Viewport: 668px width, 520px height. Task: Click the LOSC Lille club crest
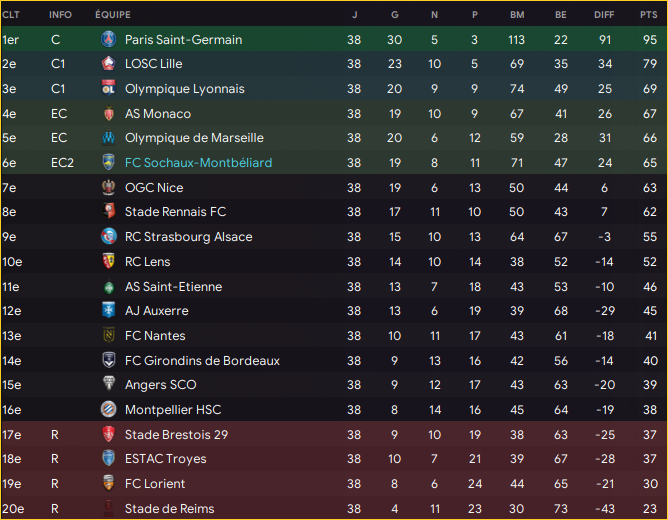(109, 63)
